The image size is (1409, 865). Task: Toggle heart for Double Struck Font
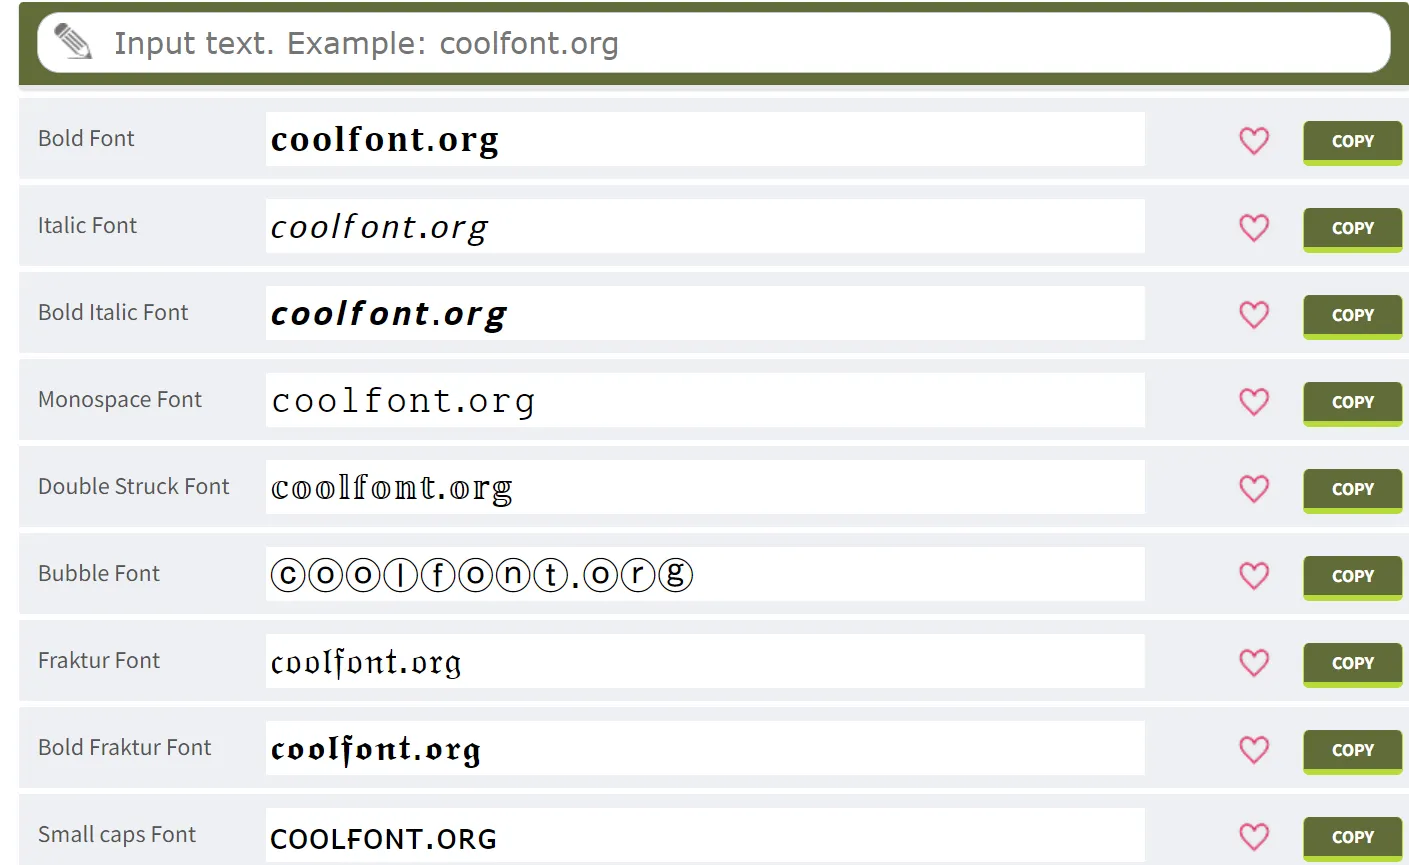[1254, 488]
